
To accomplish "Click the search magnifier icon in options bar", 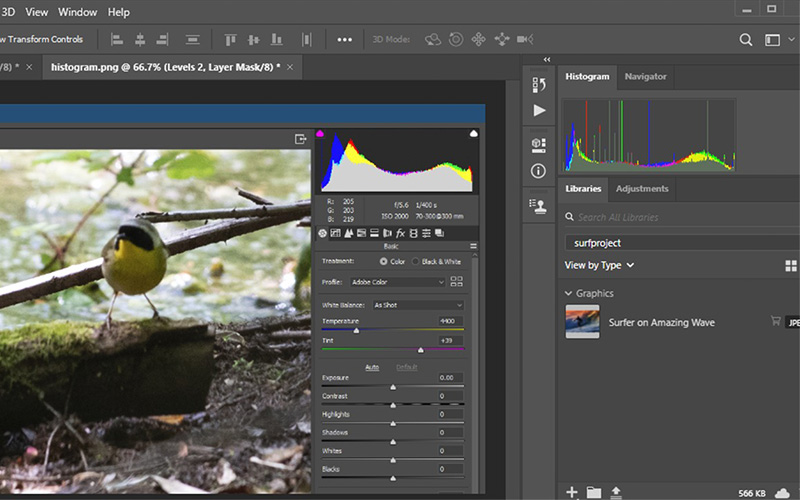I will (745, 40).
